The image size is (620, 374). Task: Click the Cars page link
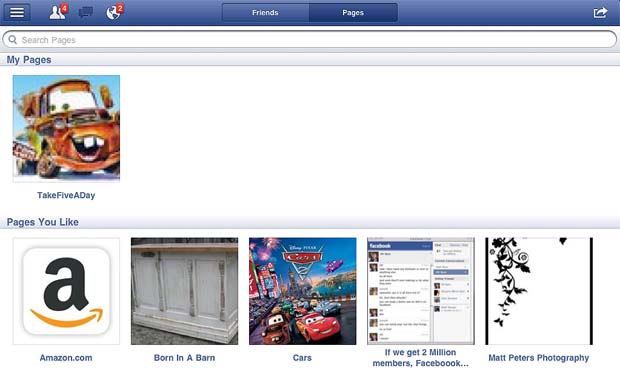(x=302, y=358)
